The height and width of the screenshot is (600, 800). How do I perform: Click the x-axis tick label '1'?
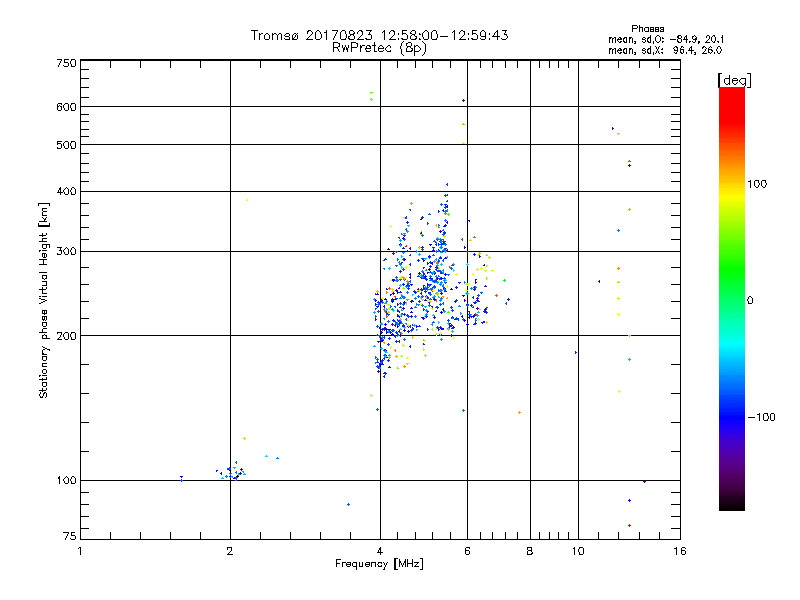point(80,551)
